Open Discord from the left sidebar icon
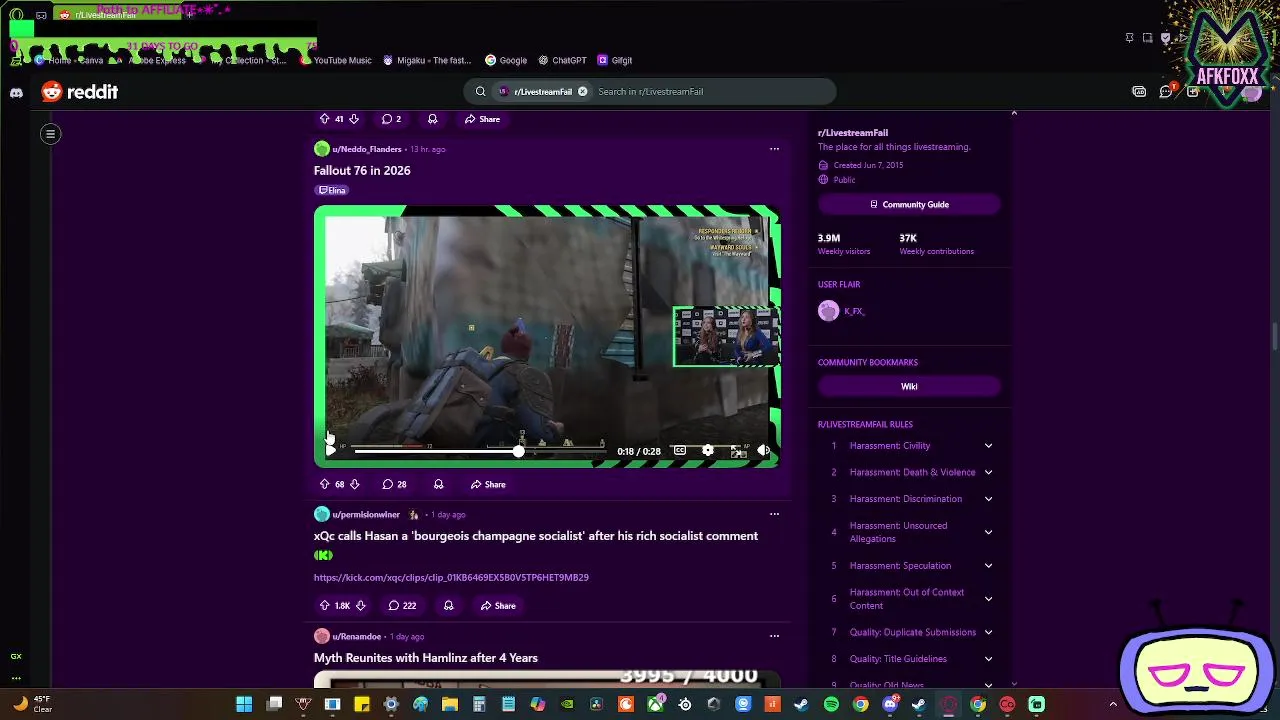 [x=16, y=92]
